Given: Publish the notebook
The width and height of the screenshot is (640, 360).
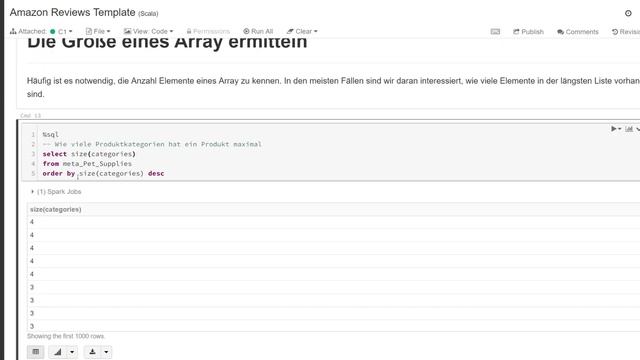Looking at the screenshot, I should click(x=529, y=31).
